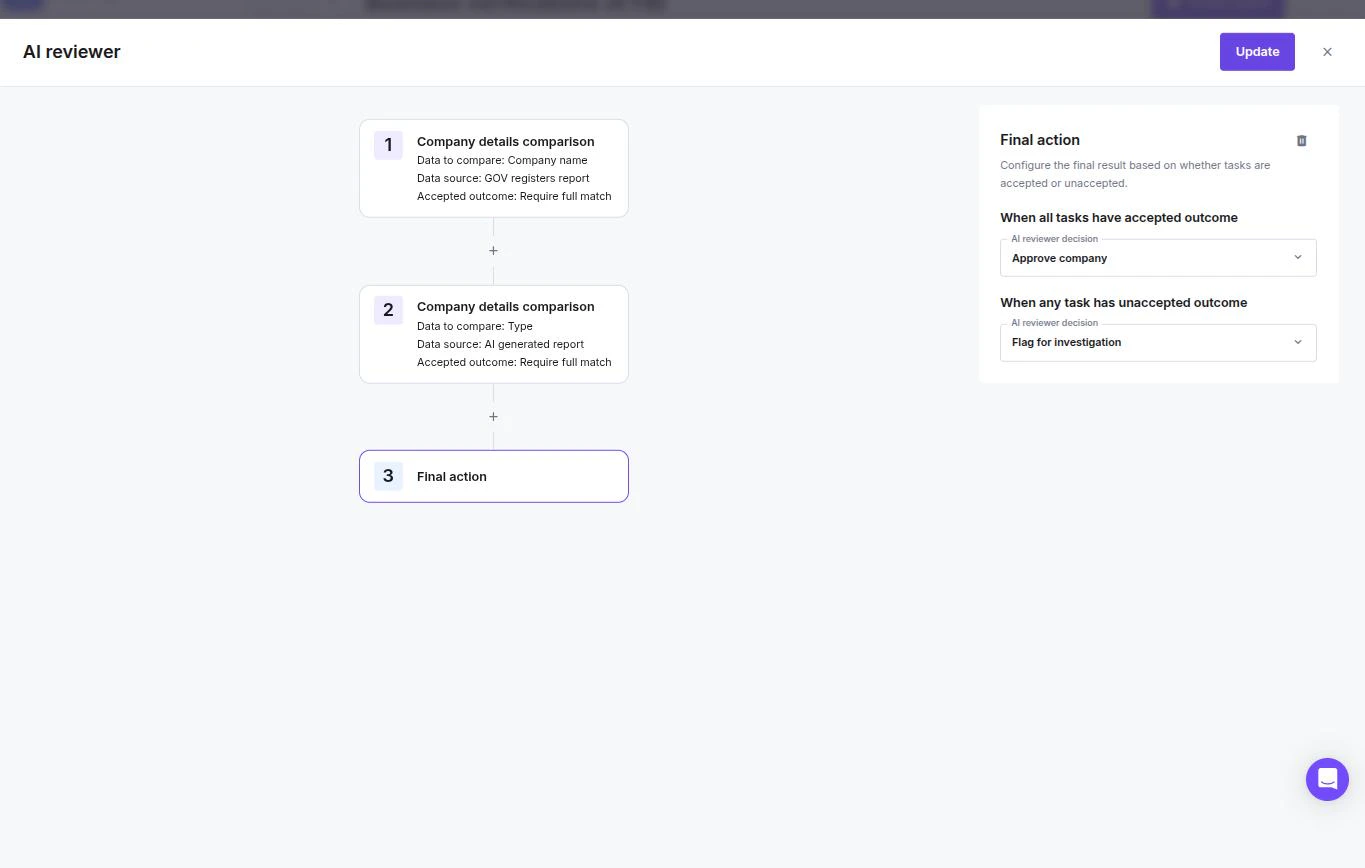Click the number badge of step 2
The image size is (1365, 868).
coord(388,310)
